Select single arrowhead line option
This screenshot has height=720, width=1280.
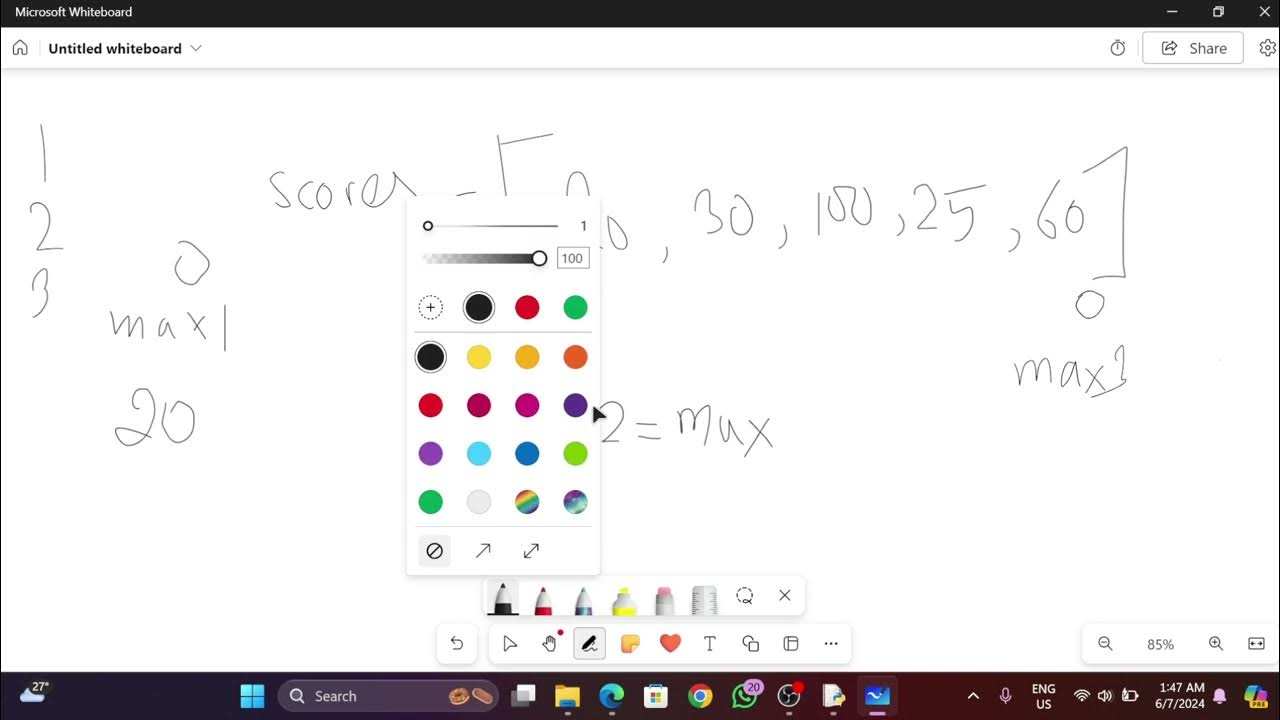point(483,551)
